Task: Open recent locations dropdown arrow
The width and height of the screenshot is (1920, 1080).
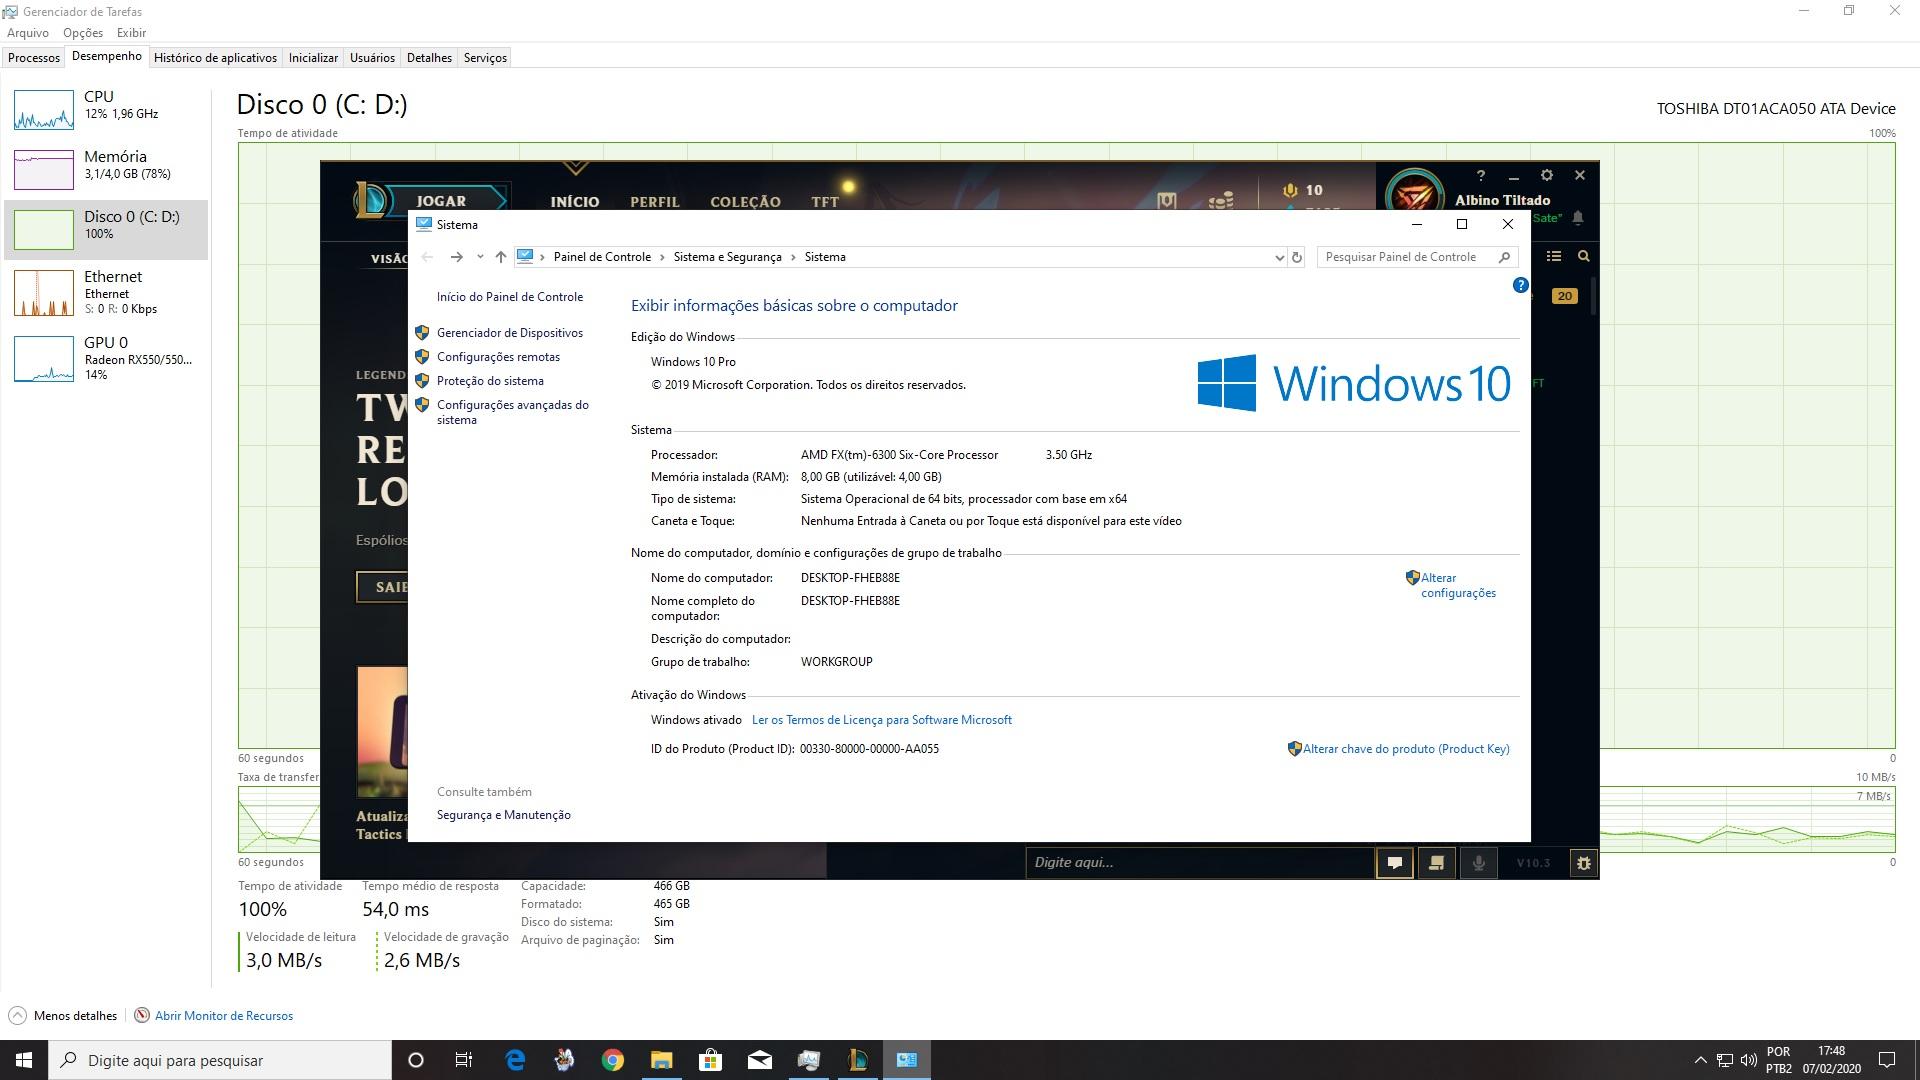Action: pyautogui.click(x=480, y=257)
